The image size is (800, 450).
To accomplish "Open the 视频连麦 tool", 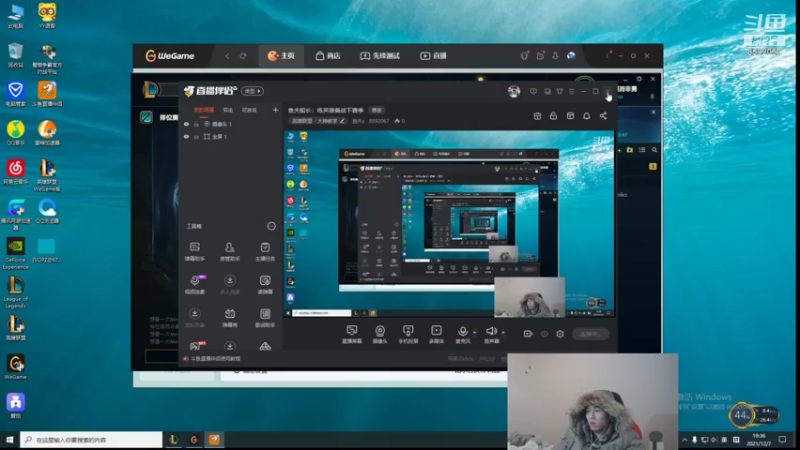I will [x=194, y=285].
